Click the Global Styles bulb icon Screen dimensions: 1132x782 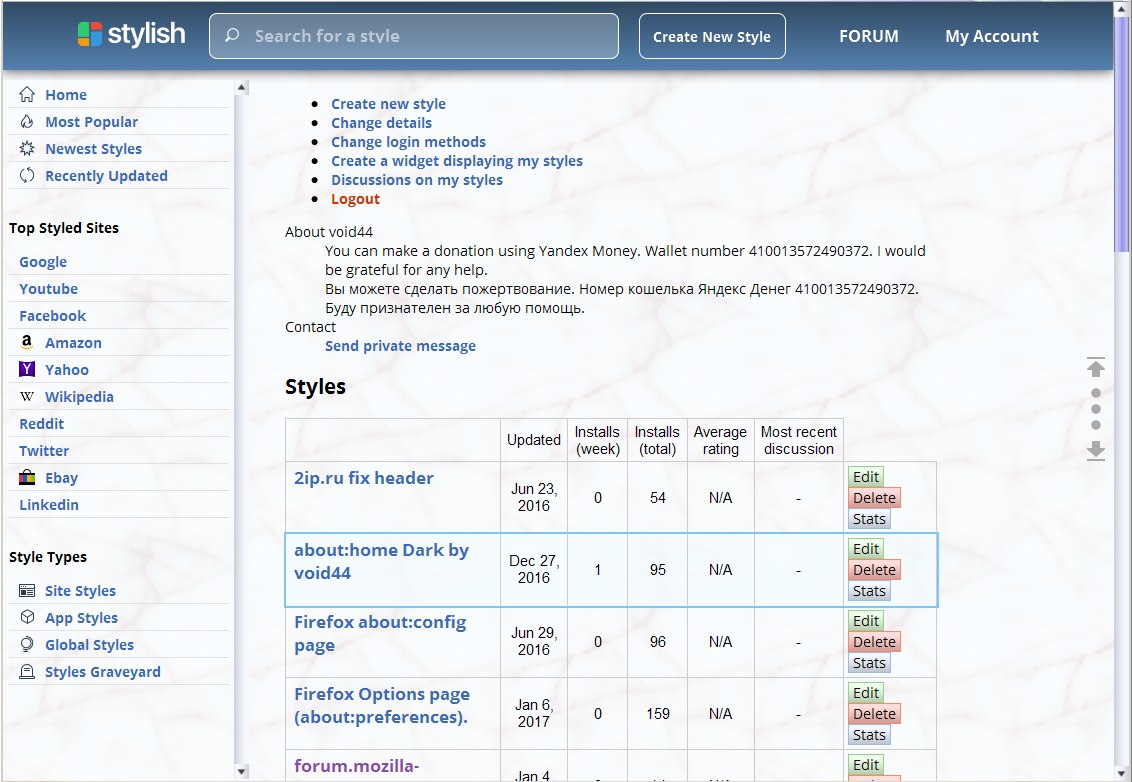27,644
